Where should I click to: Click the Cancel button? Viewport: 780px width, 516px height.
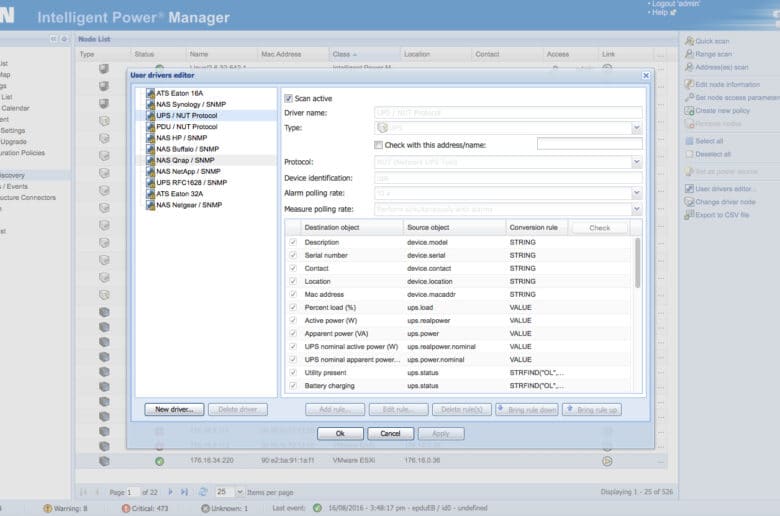pyautogui.click(x=390, y=433)
